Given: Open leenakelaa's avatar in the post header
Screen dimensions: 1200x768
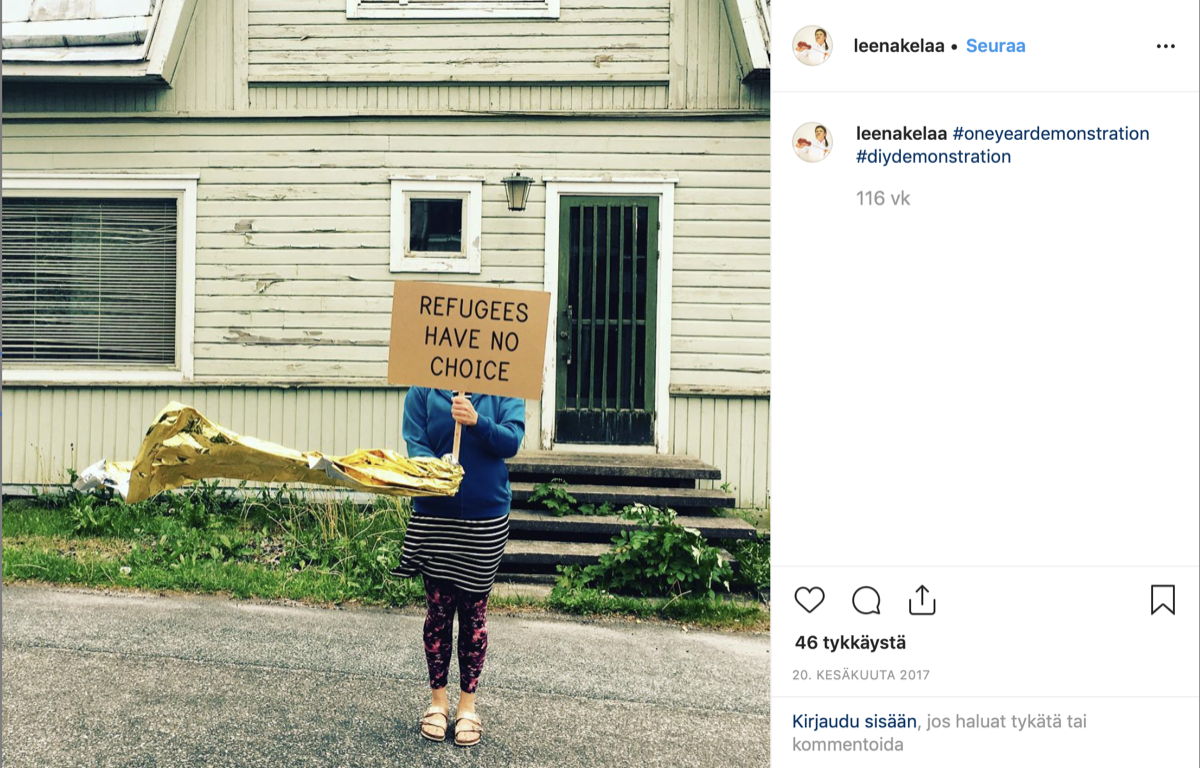Looking at the screenshot, I should [812, 46].
